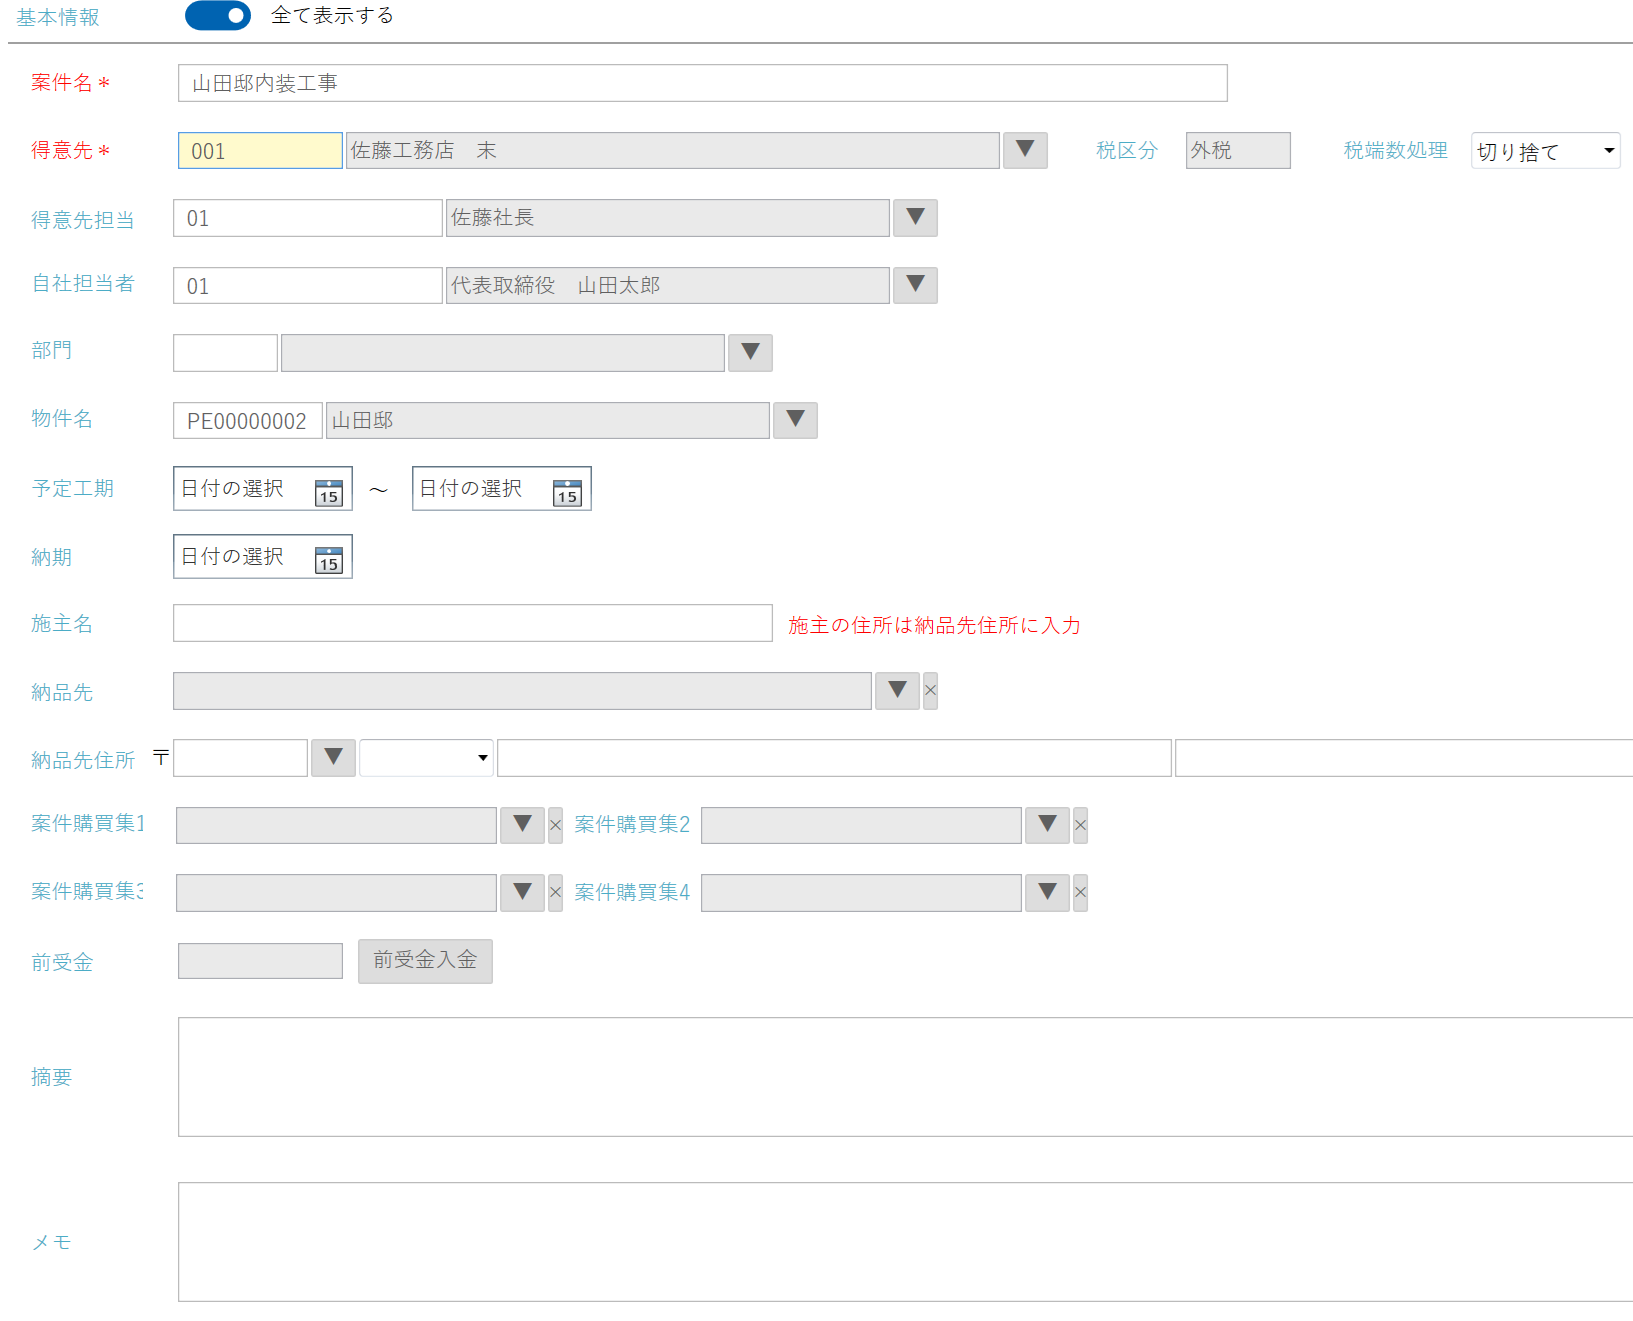The width and height of the screenshot is (1633, 1321).
Task: Click the 施主名 input field
Action: point(472,623)
